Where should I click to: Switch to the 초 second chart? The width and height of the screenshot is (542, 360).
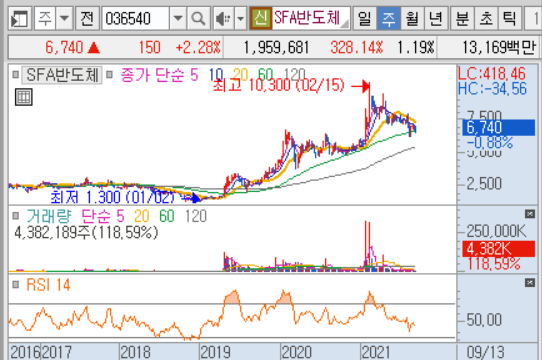point(486,18)
